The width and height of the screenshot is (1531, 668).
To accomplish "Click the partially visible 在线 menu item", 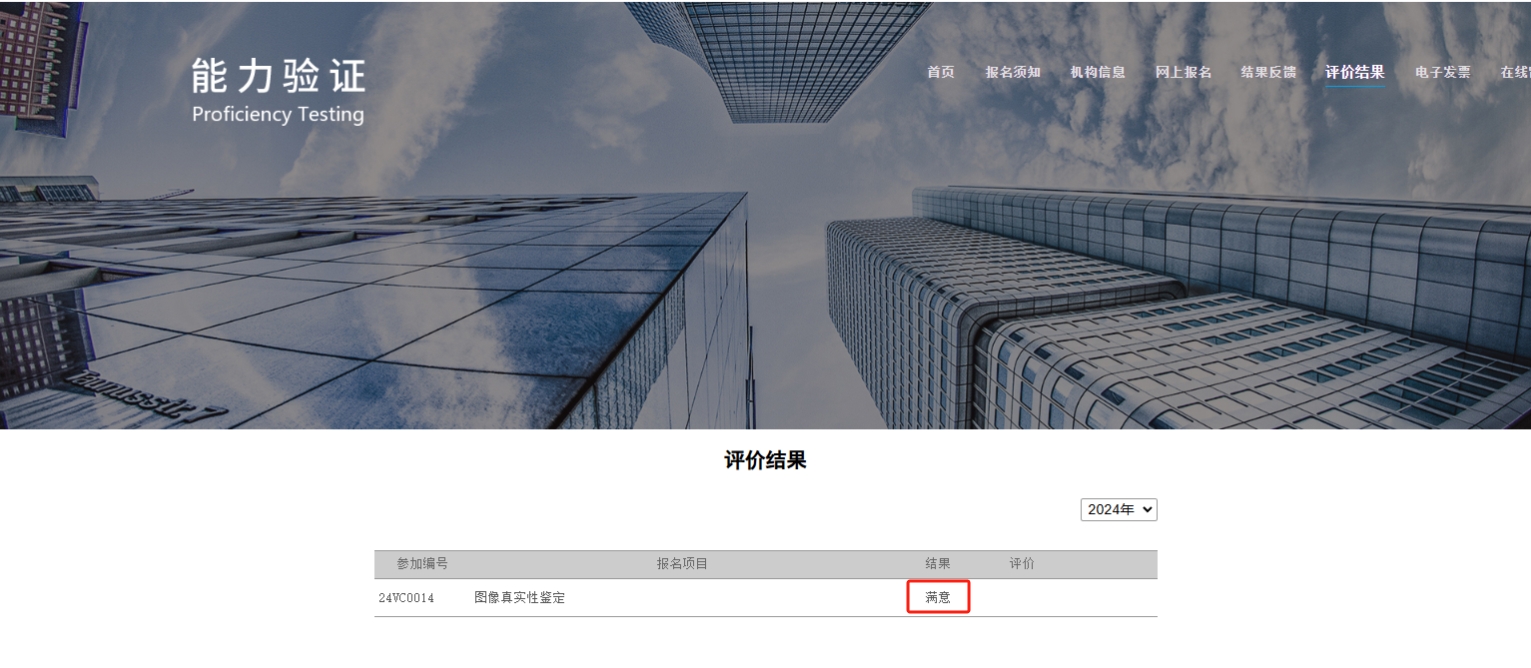I will [1515, 72].
